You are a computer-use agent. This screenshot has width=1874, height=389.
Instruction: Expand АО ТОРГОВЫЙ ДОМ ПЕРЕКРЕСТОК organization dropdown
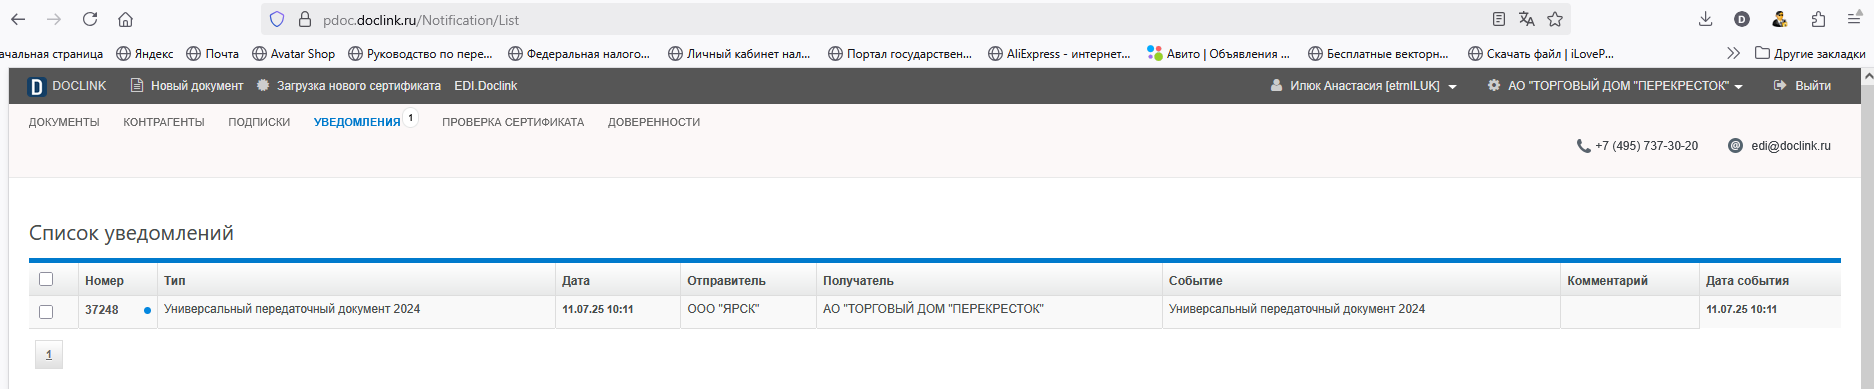pos(1614,86)
